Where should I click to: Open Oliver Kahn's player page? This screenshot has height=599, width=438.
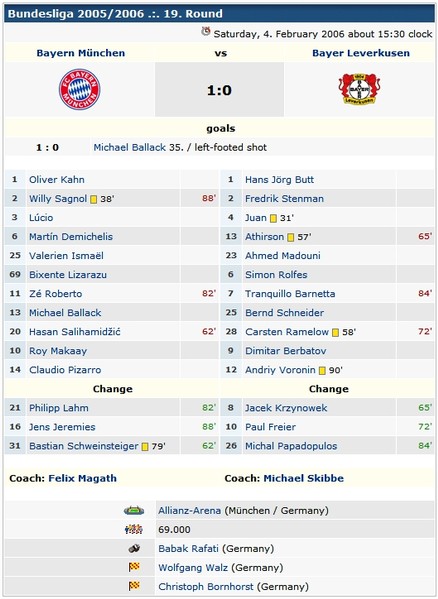[x=57, y=180]
